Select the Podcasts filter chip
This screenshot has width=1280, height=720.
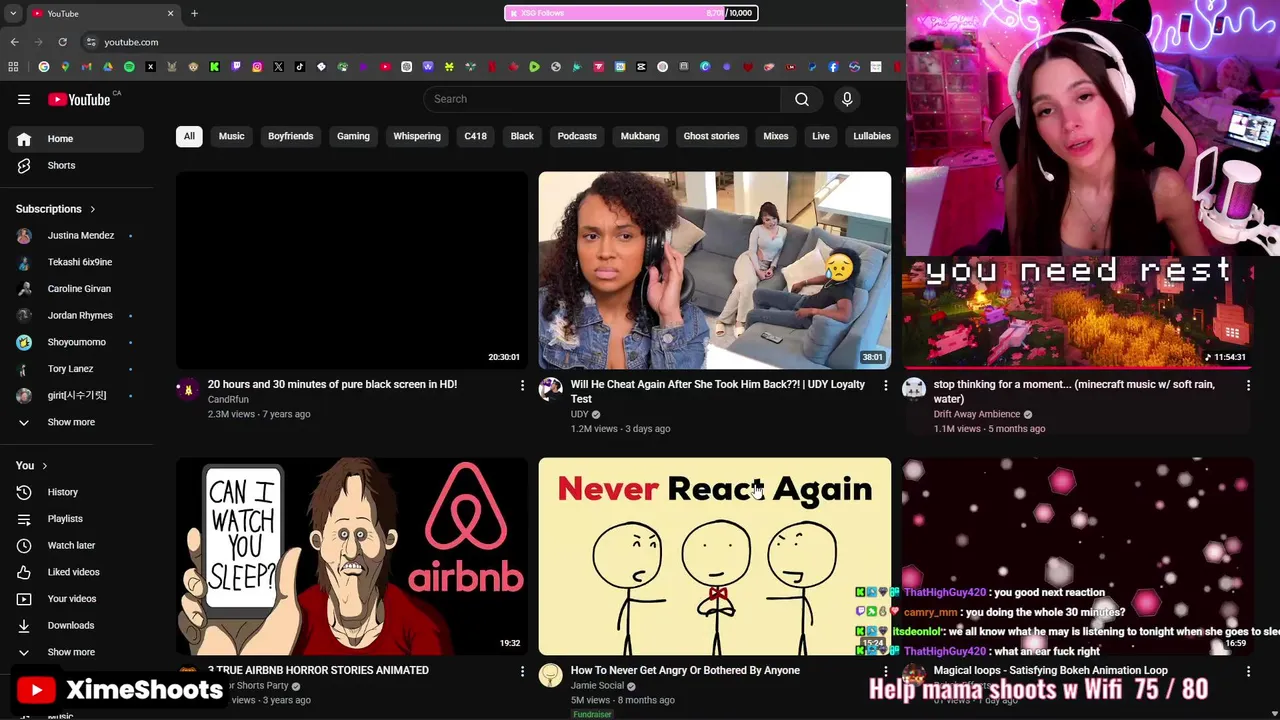point(577,136)
